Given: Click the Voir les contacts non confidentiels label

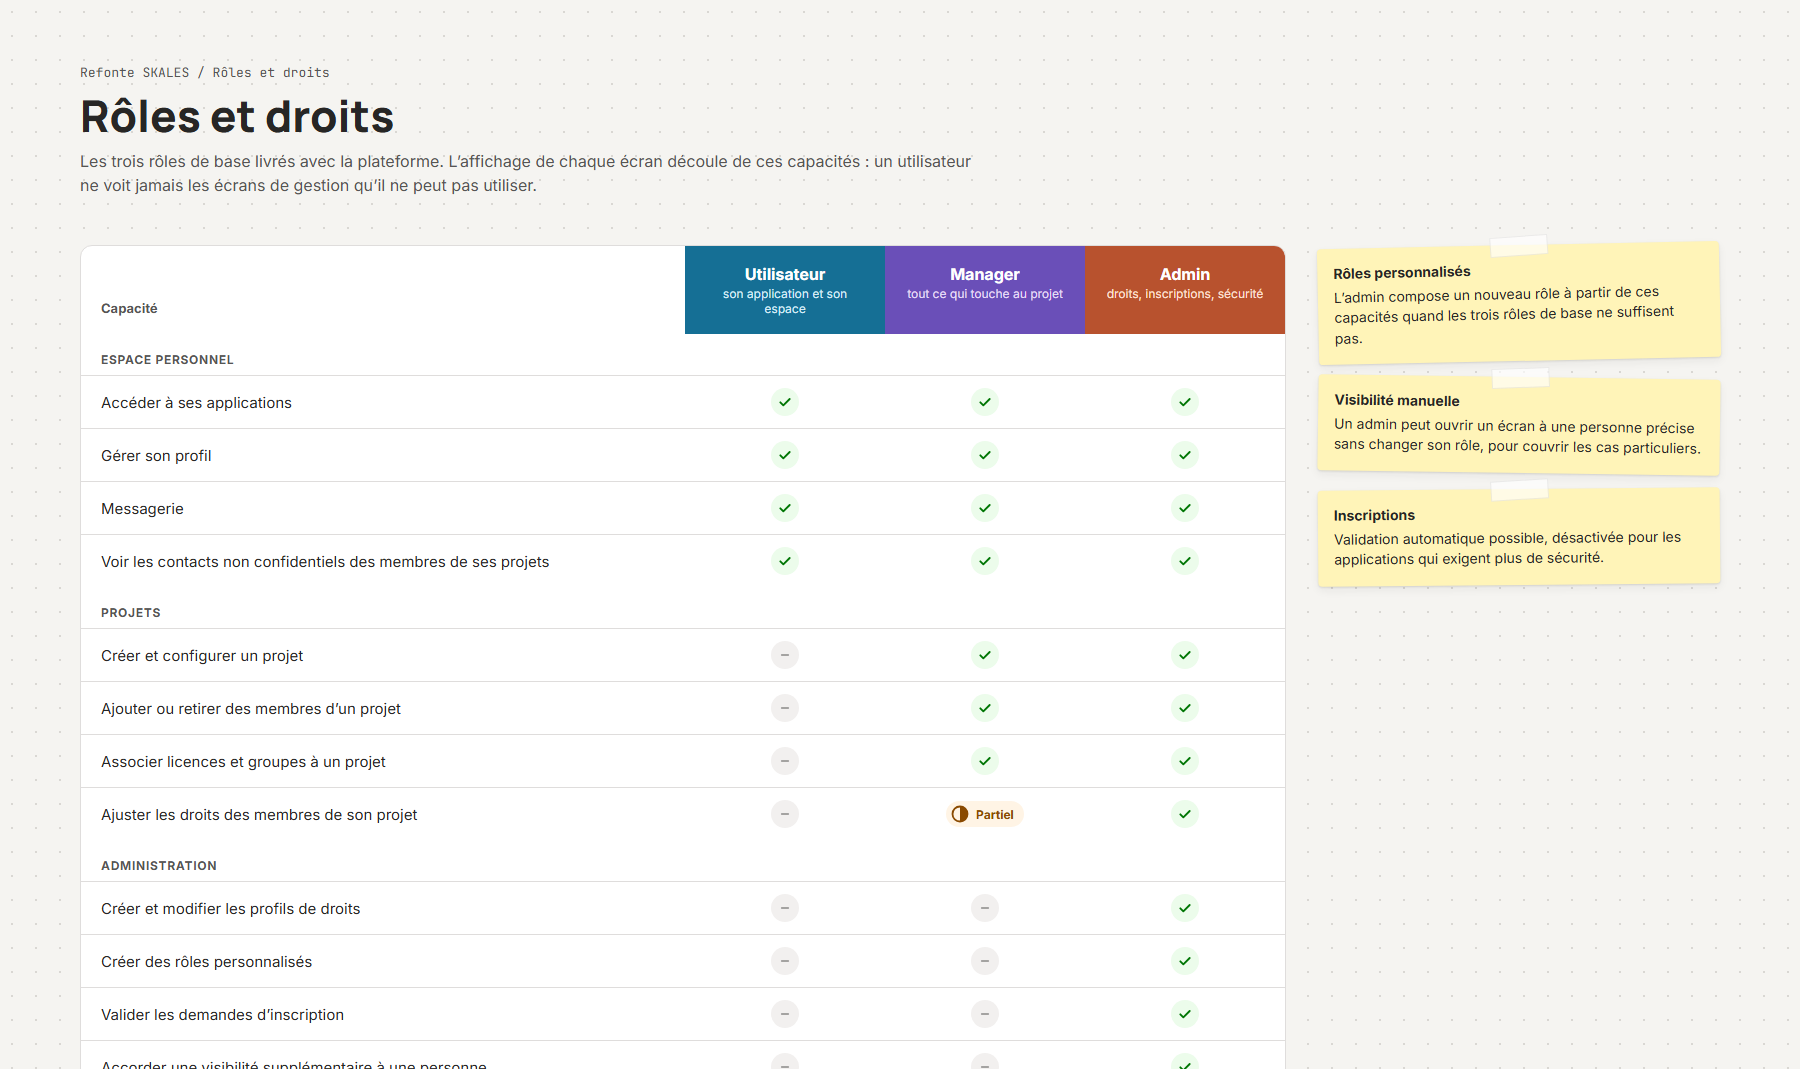Looking at the screenshot, I should click(325, 562).
